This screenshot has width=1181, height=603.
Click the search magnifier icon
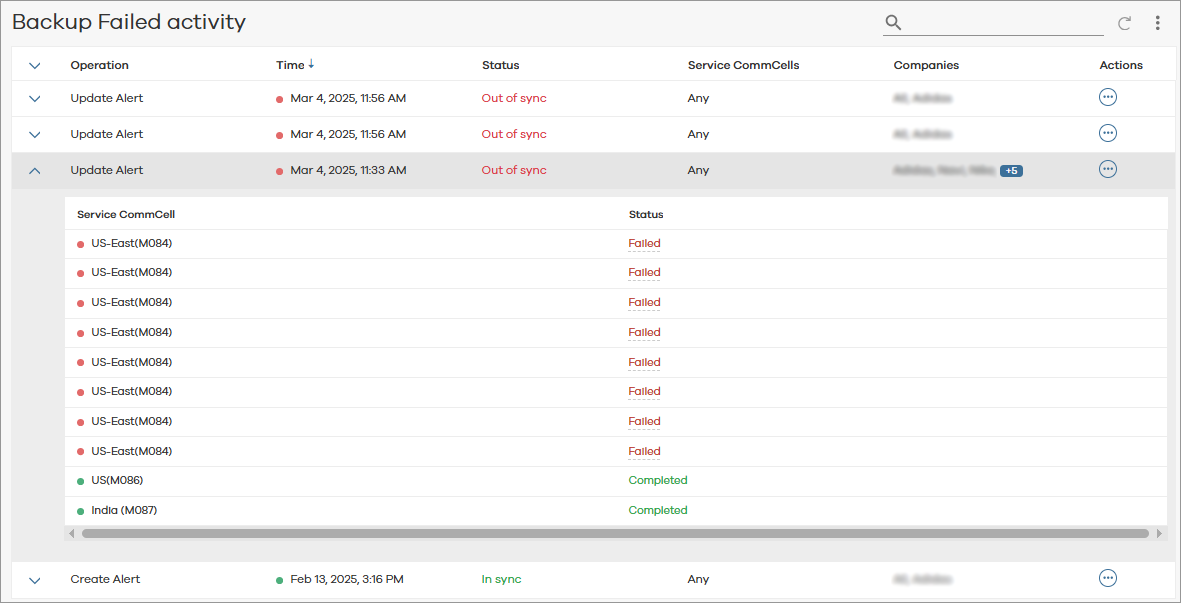click(893, 23)
